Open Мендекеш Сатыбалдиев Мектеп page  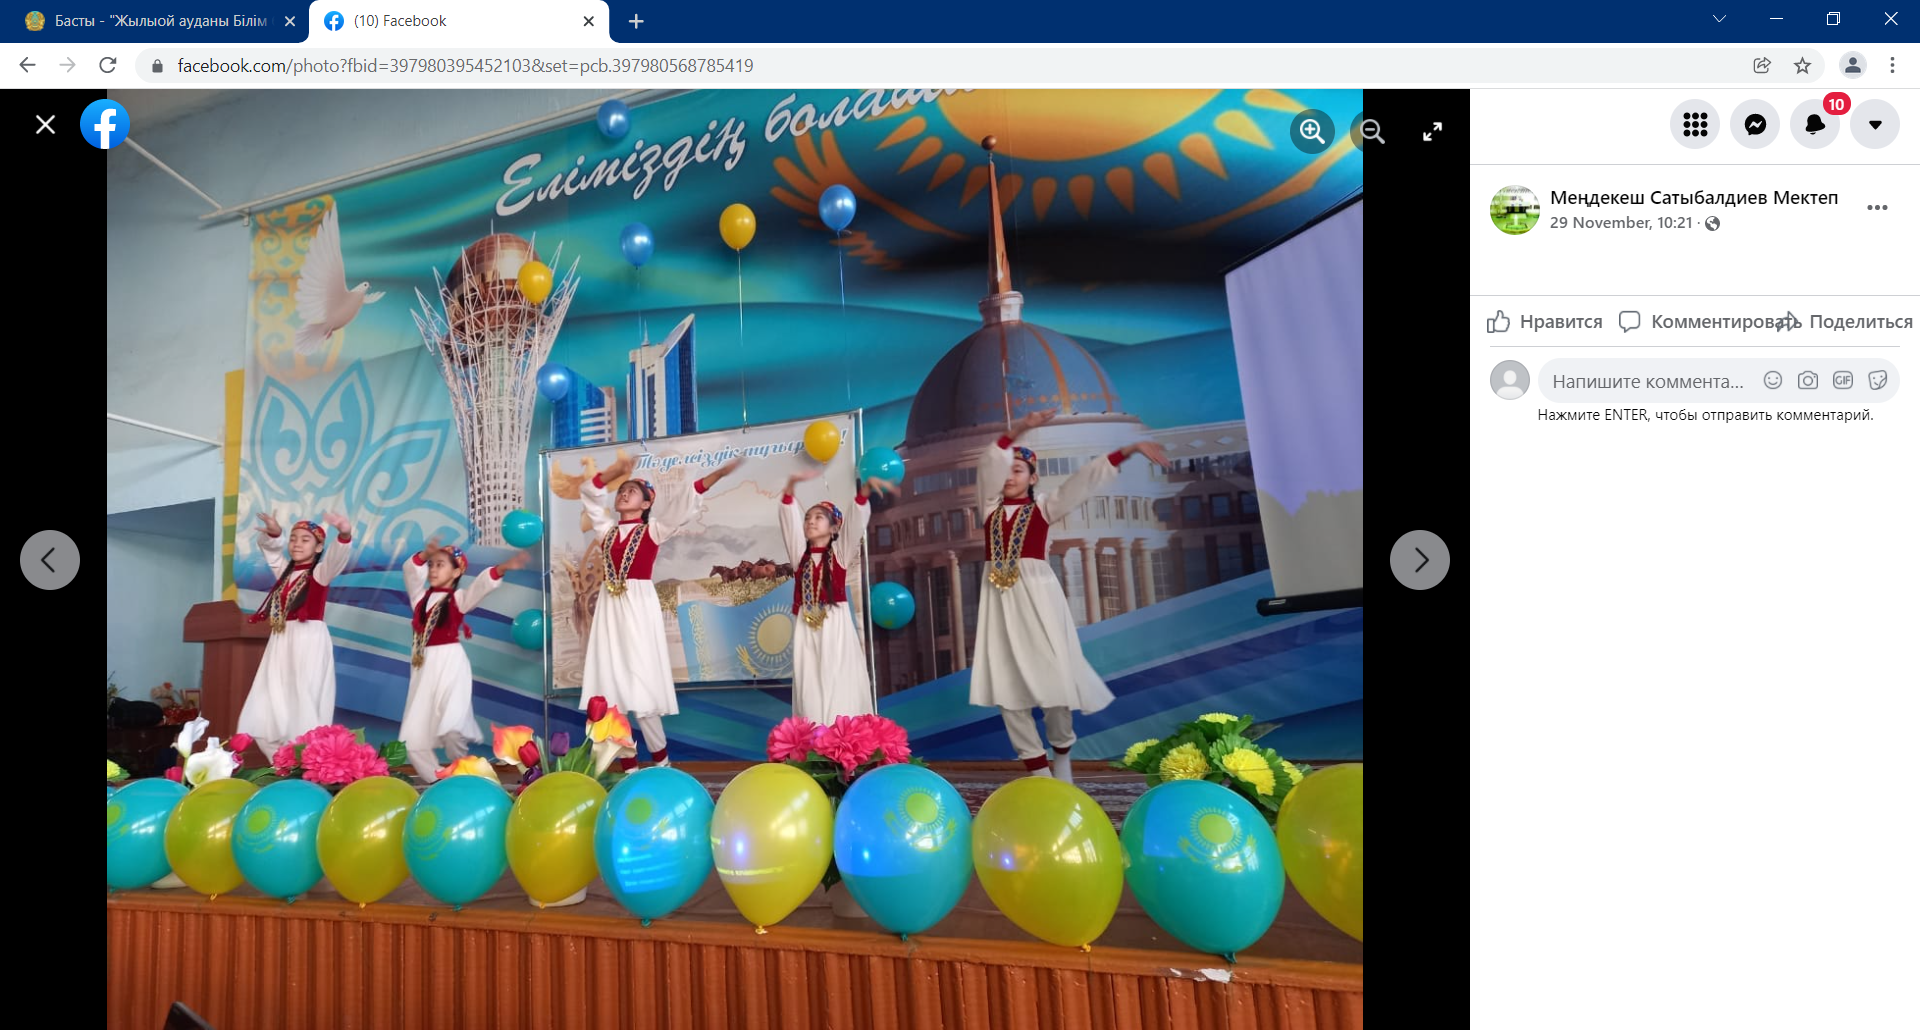pyautogui.click(x=1693, y=198)
